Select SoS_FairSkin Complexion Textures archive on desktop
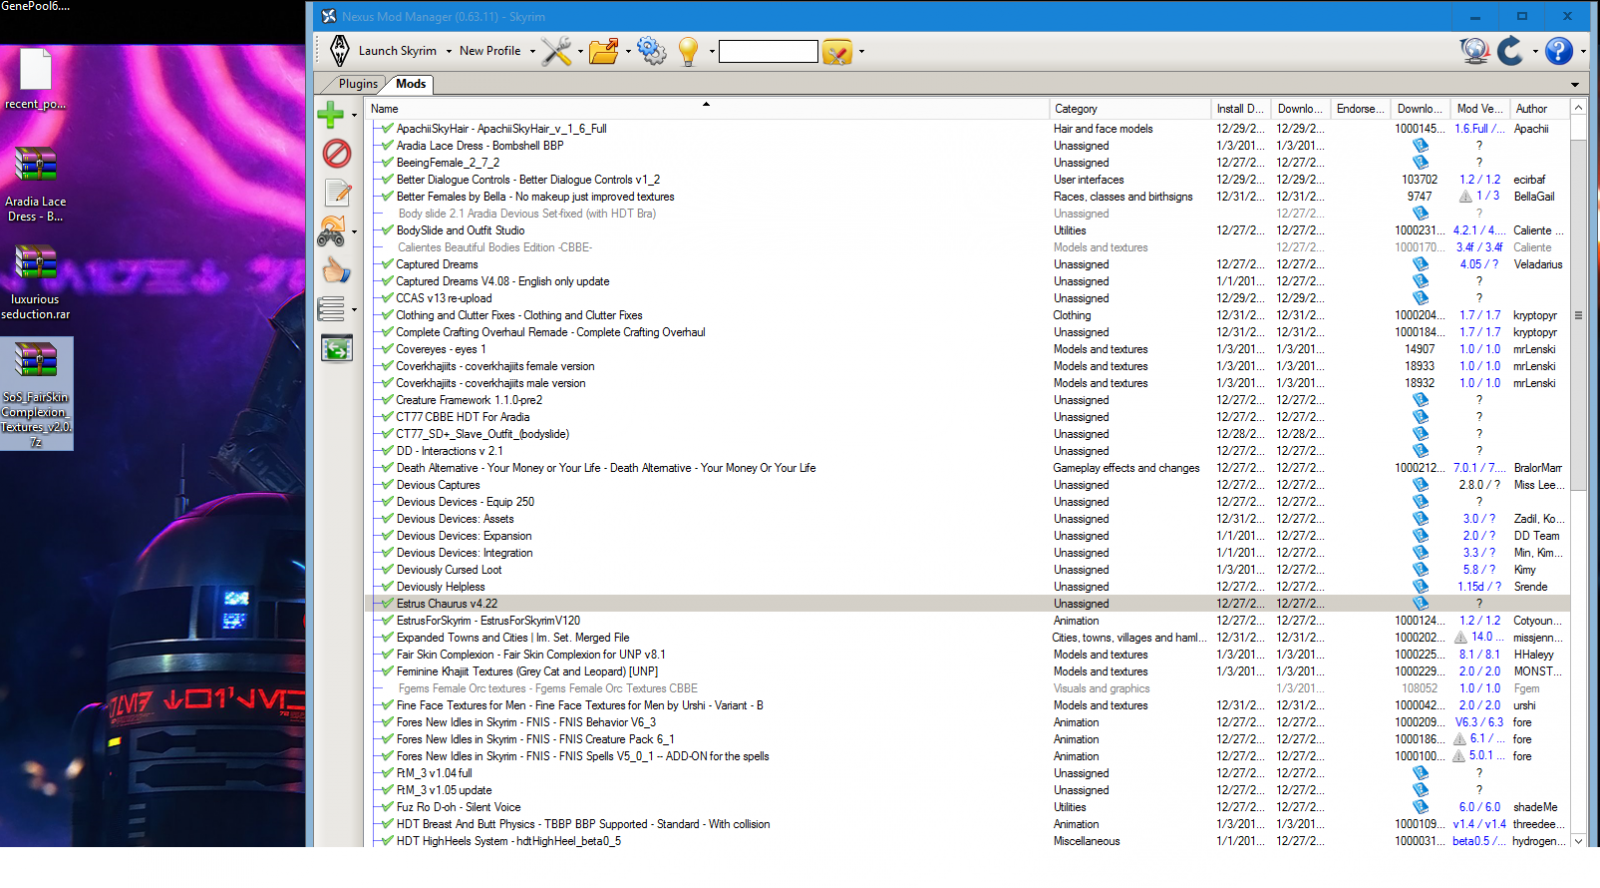 pyautogui.click(x=36, y=394)
